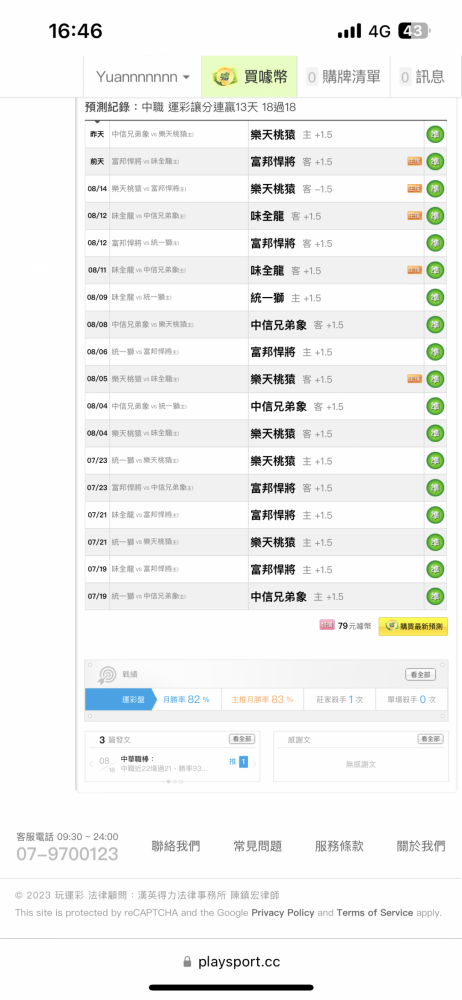Screen dimensions: 462x1000
Task: Open the 購牌清單 tab
Action: [x=343, y=77]
